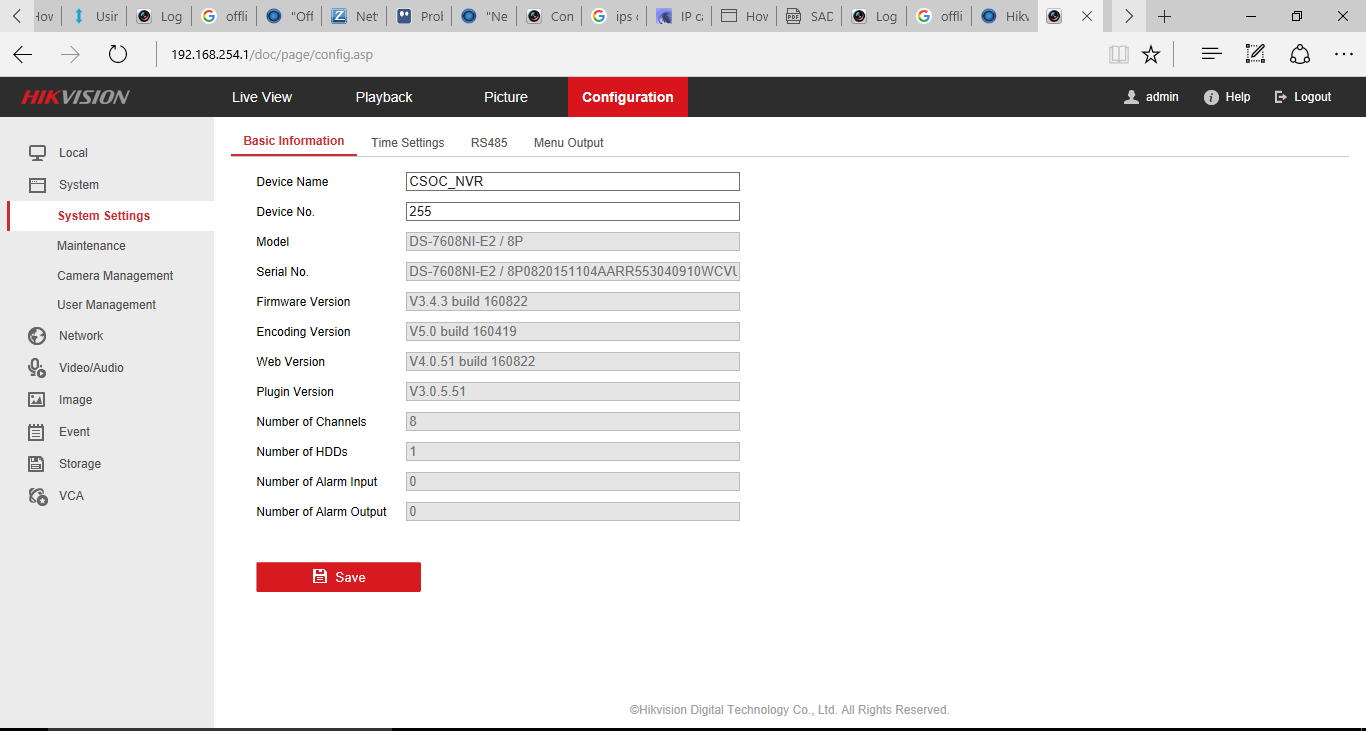This screenshot has width=1366, height=731.
Task: Open the Camera Management submenu item
Action: click(115, 276)
